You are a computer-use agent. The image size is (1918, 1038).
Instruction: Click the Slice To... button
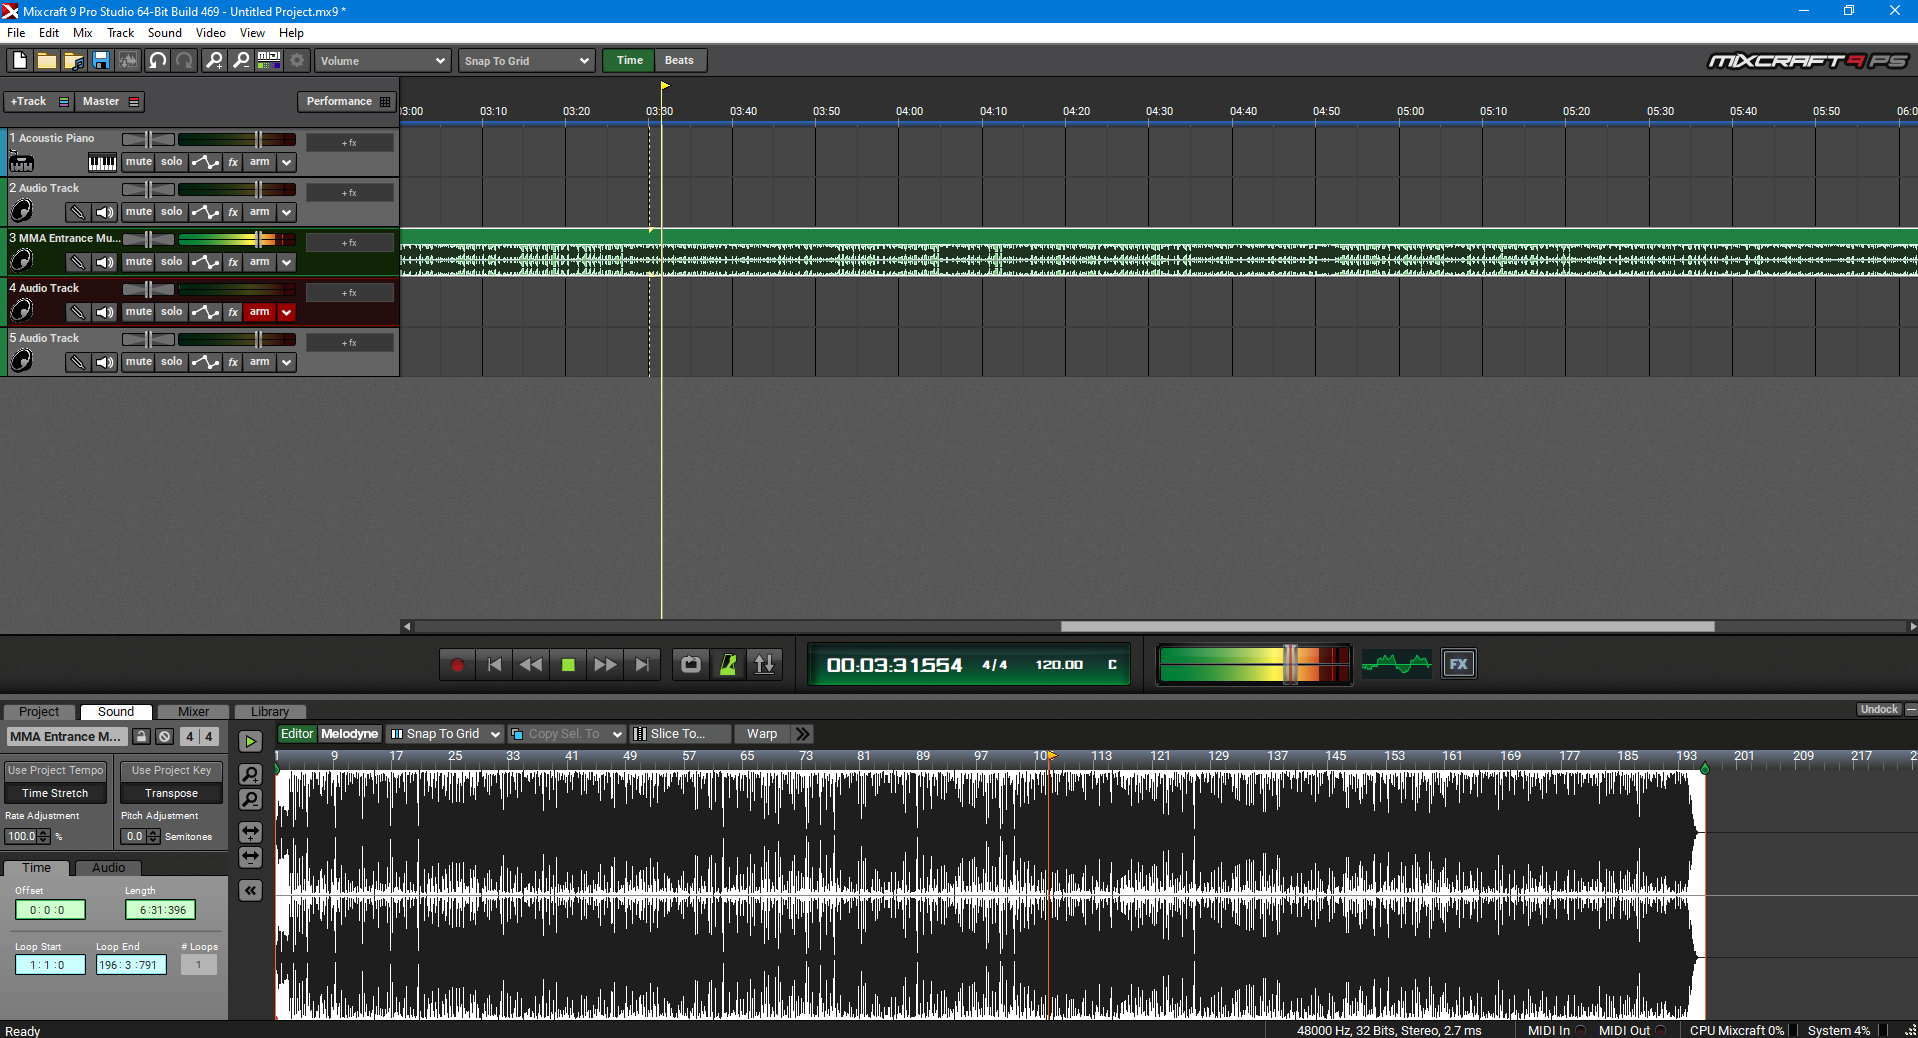[x=680, y=734]
